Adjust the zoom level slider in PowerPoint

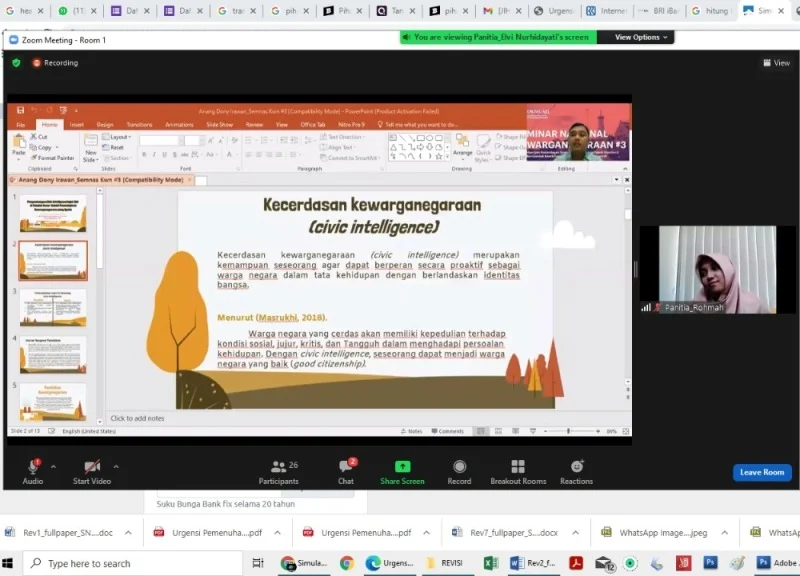[568, 430]
